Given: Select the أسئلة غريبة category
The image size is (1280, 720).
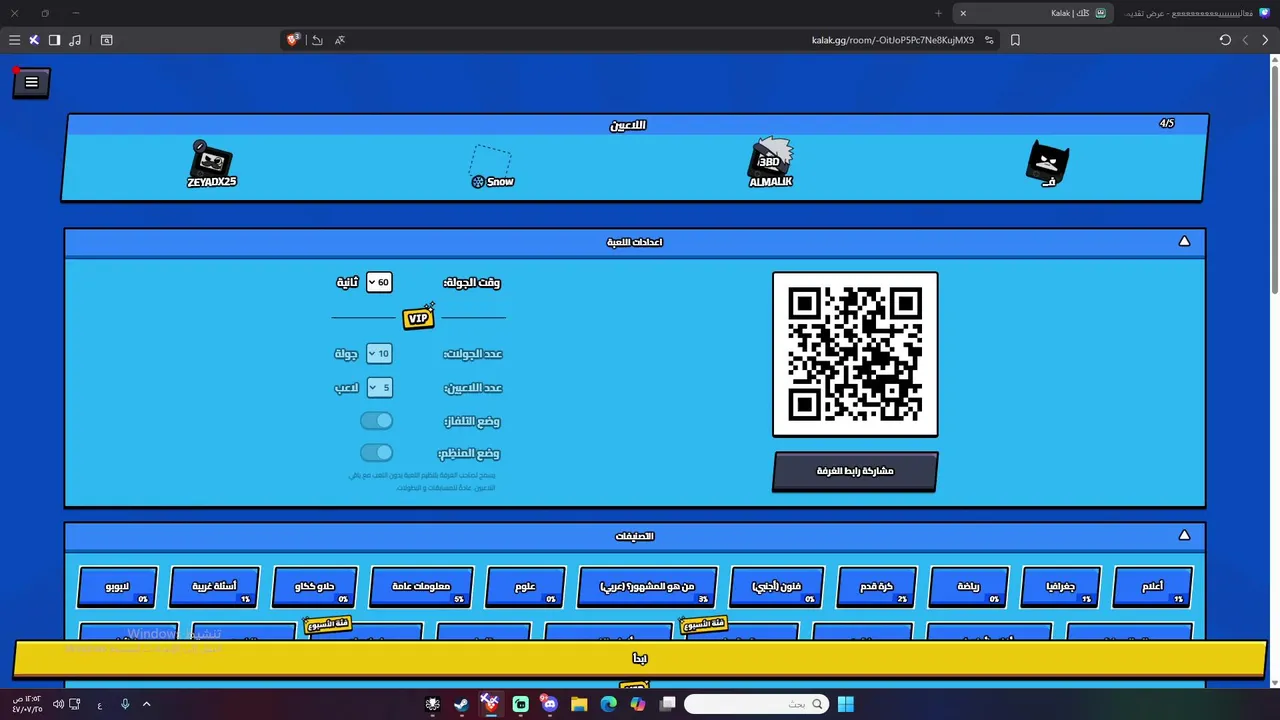Looking at the screenshot, I should (214, 587).
